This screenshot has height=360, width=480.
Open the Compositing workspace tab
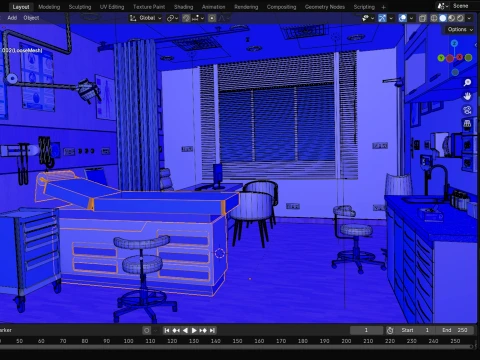tap(281, 7)
